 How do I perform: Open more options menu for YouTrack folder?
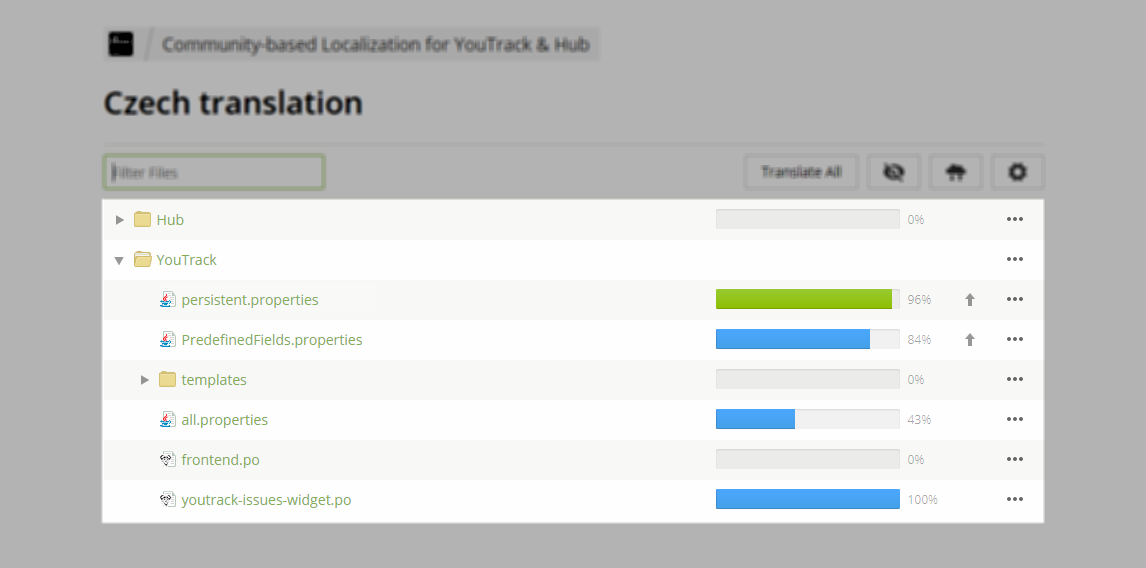click(1014, 260)
